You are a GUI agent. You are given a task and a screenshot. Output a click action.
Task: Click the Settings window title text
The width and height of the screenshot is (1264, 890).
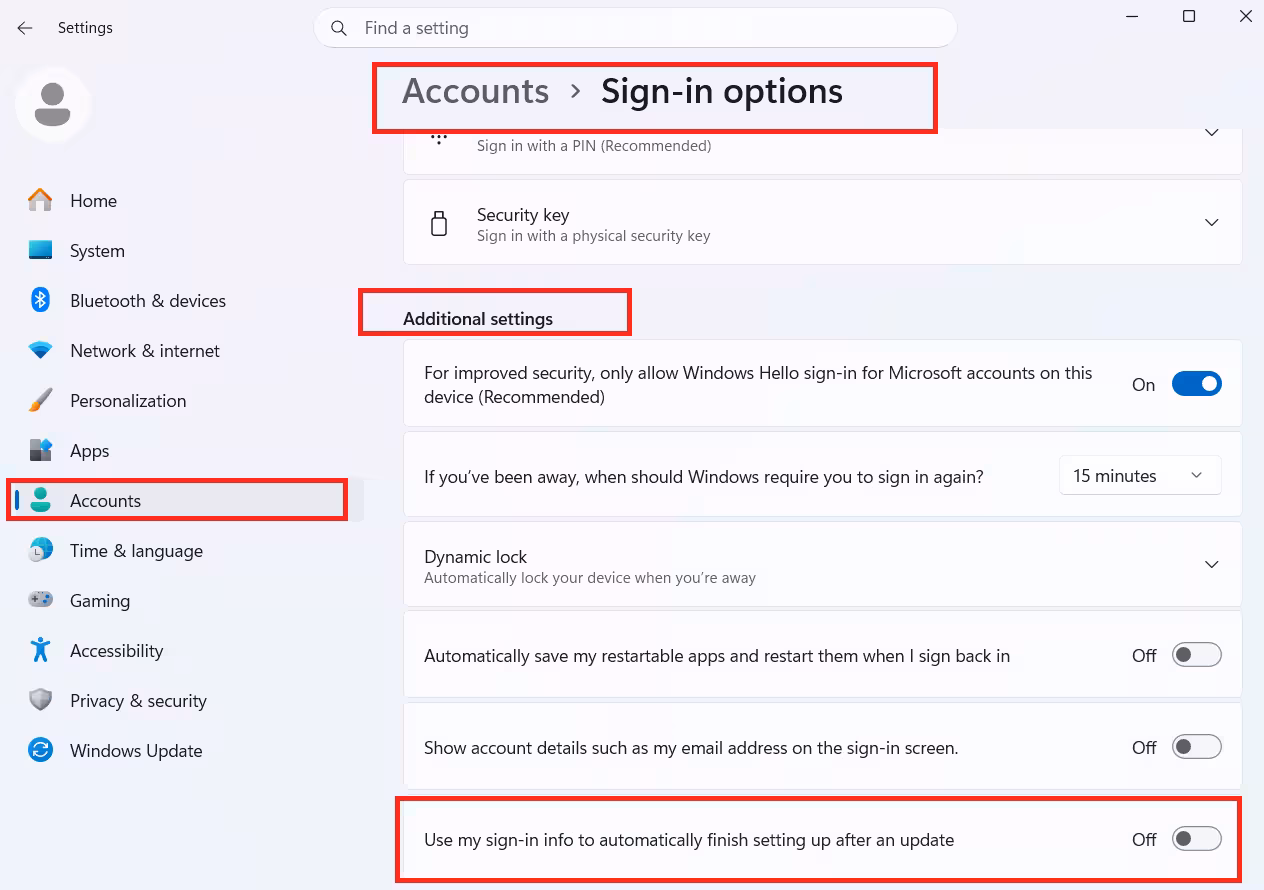click(85, 28)
